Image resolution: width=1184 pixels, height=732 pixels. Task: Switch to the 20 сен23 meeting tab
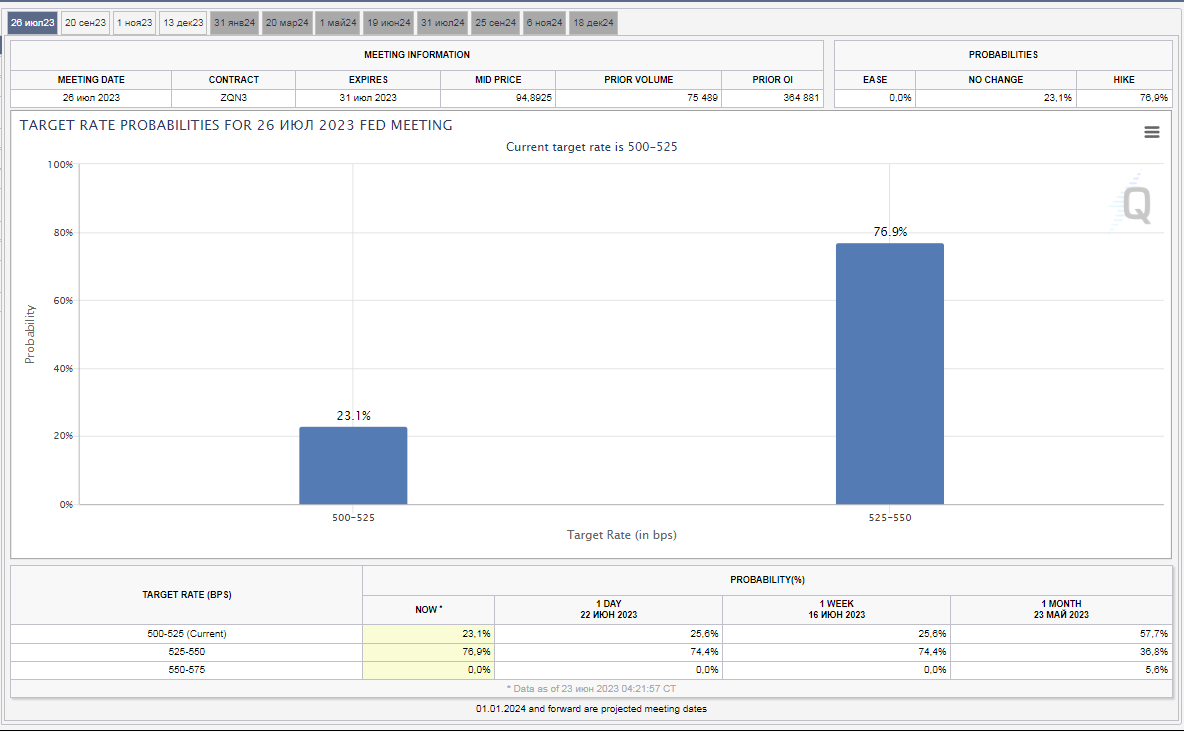[85, 22]
